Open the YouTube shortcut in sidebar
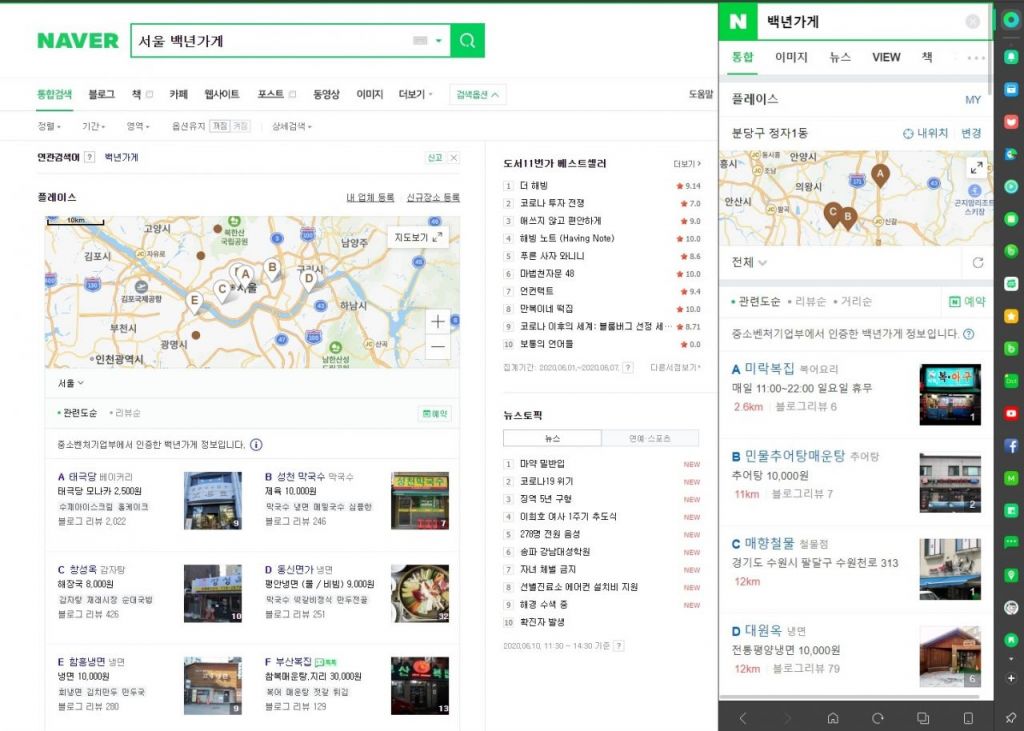1024x731 pixels. pos(1011,413)
